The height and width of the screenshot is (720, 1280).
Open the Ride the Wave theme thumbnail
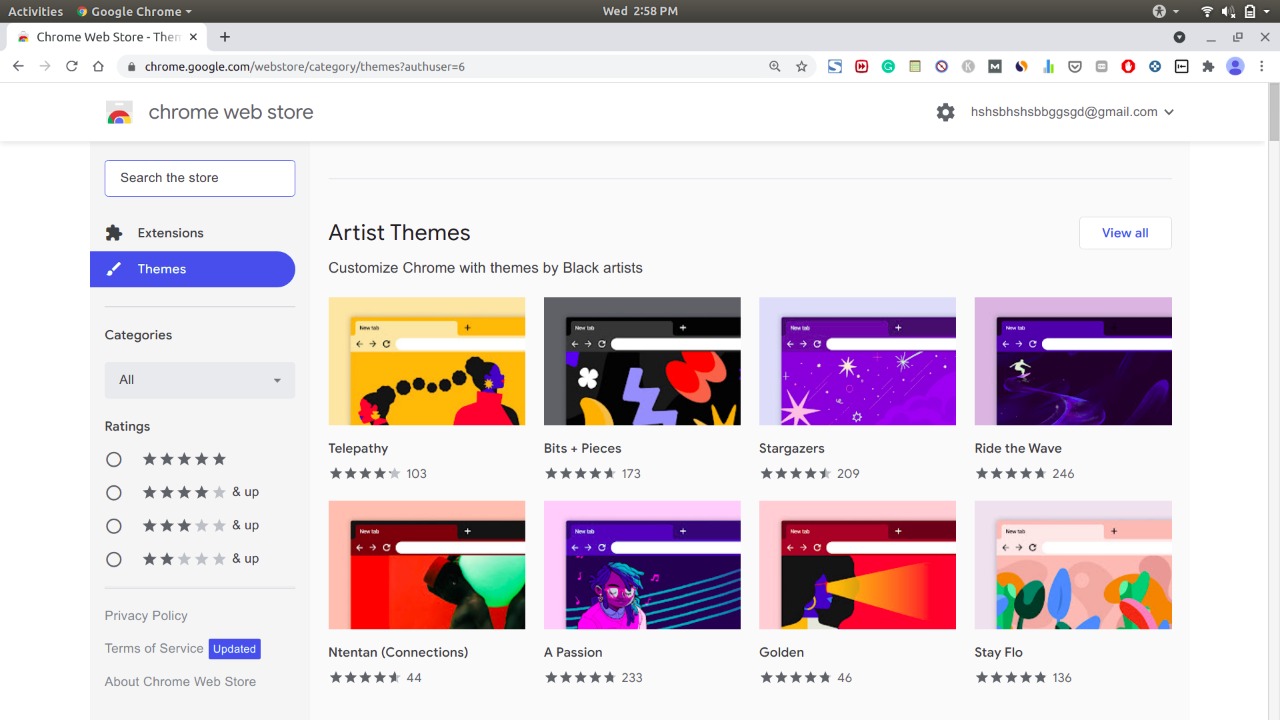1073,361
